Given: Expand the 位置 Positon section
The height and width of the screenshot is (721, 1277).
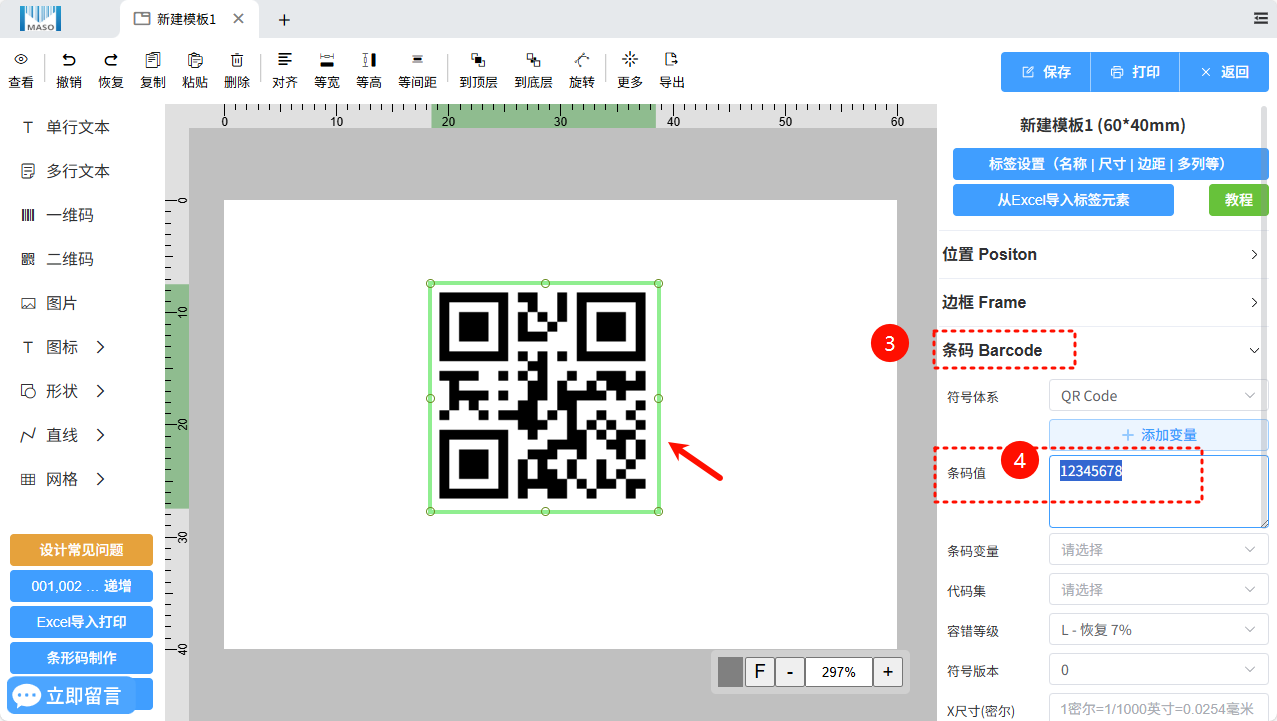Looking at the screenshot, I should tap(1101, 254).
